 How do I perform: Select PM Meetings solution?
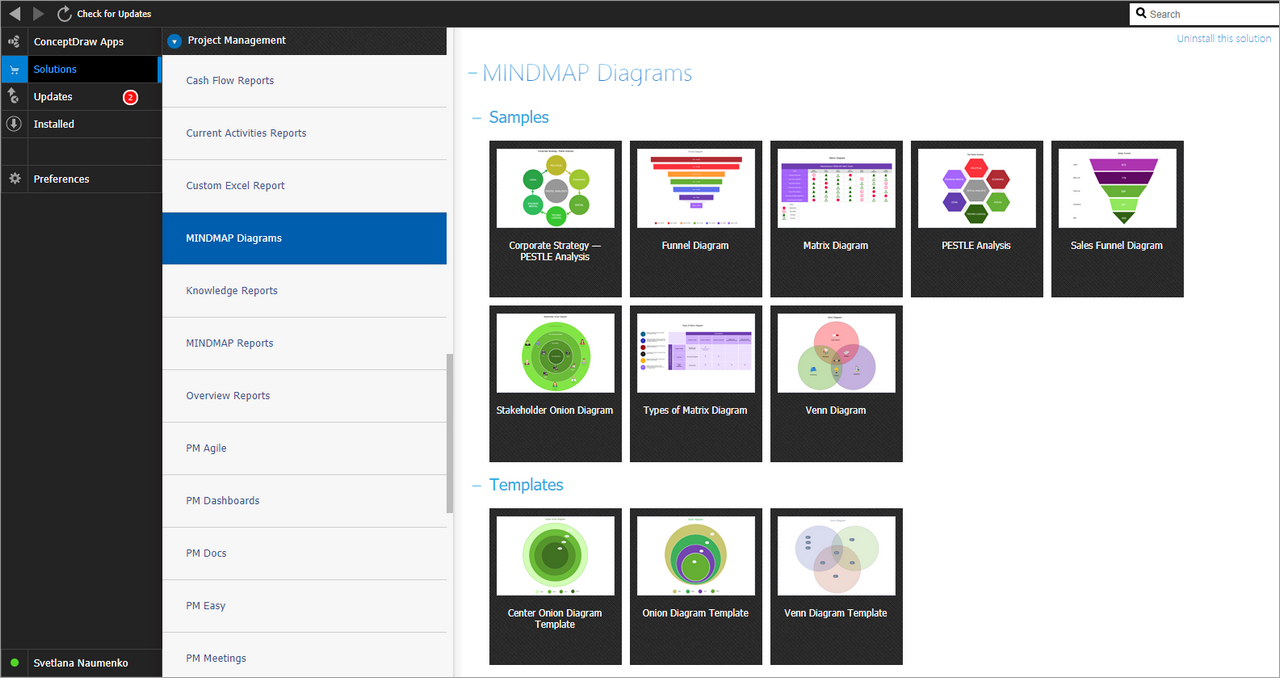click(304, 656)
